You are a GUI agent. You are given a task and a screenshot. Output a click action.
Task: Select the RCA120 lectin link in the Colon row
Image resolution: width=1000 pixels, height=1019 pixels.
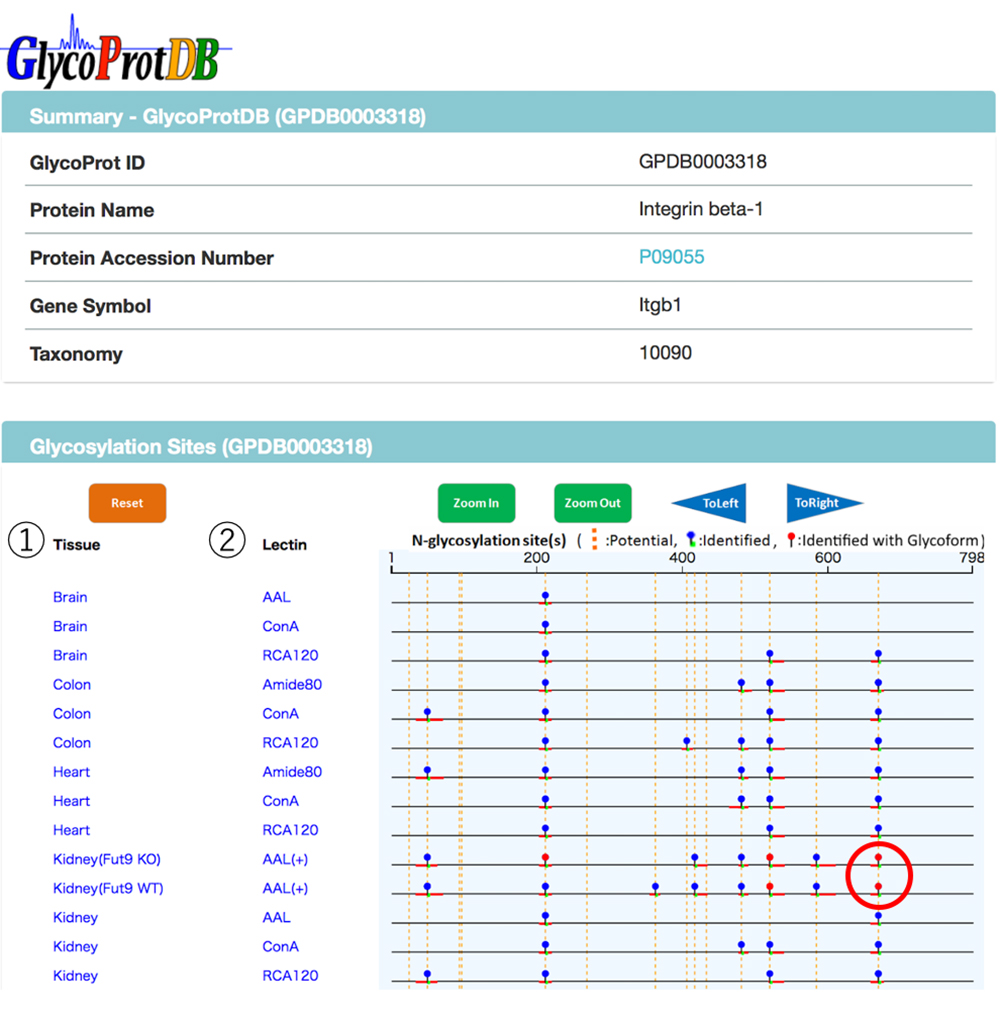pos(290,743)
